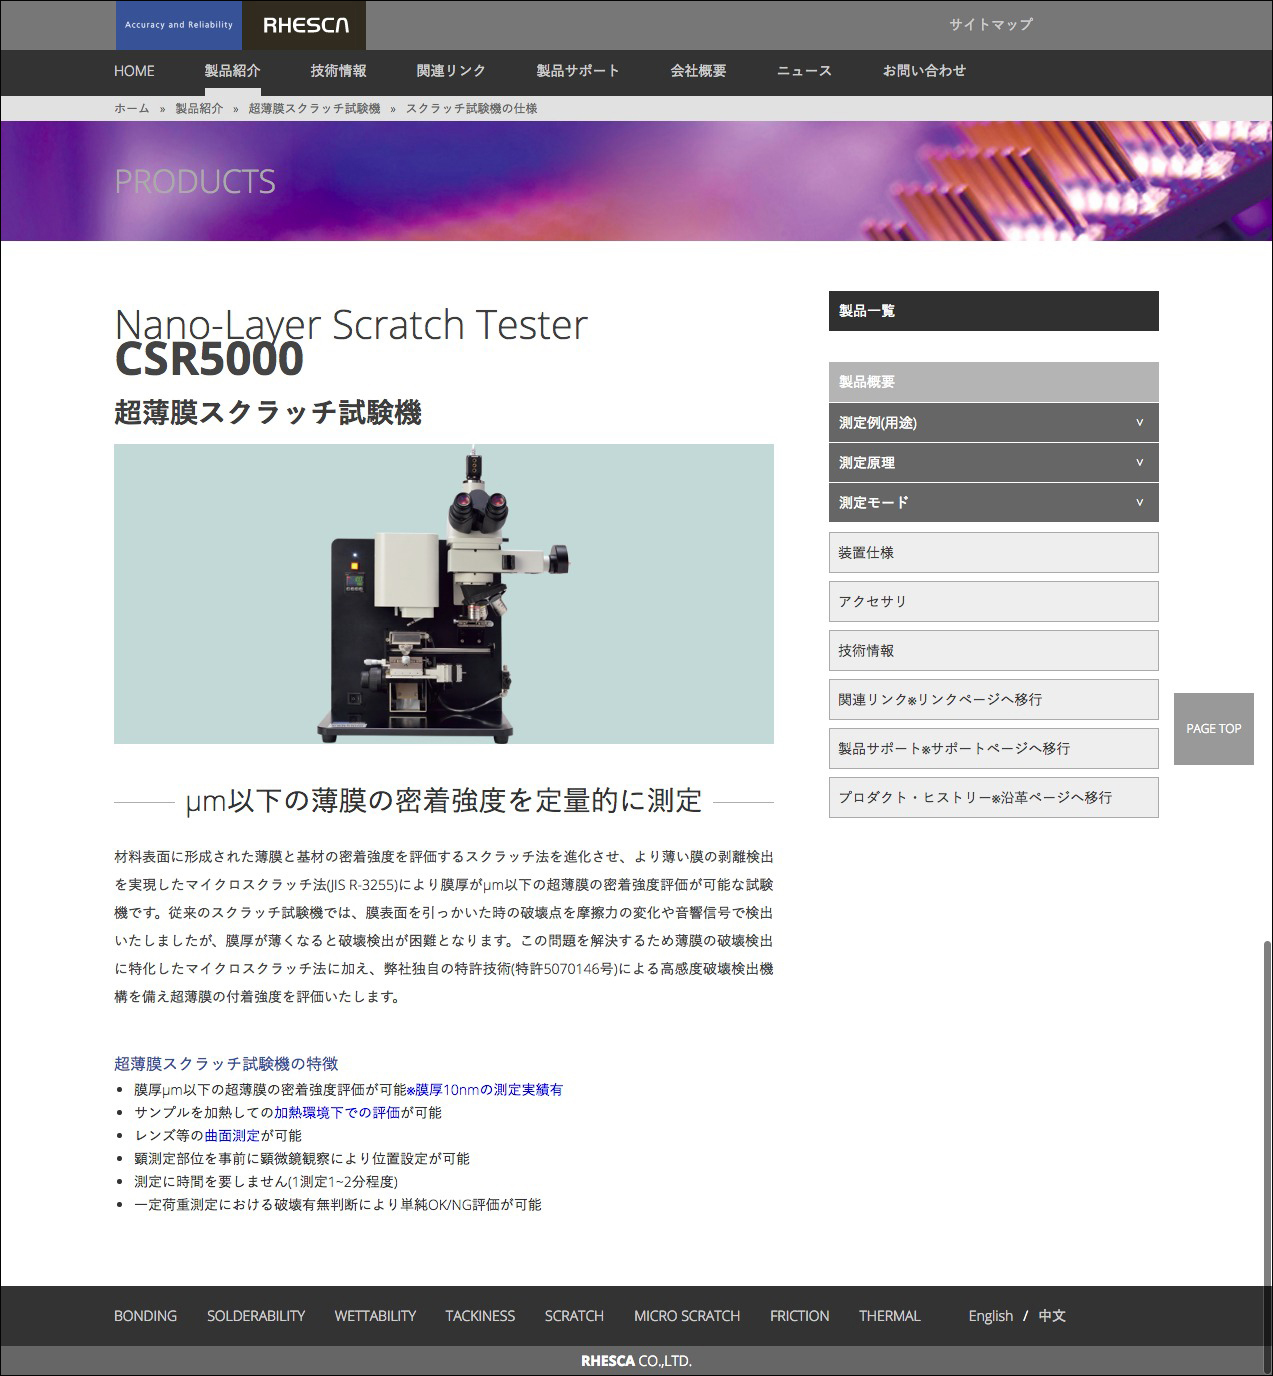Click the Accuracy and Reliability badge
This screenshot has height=1376, width=1273.
click(179, 25)
